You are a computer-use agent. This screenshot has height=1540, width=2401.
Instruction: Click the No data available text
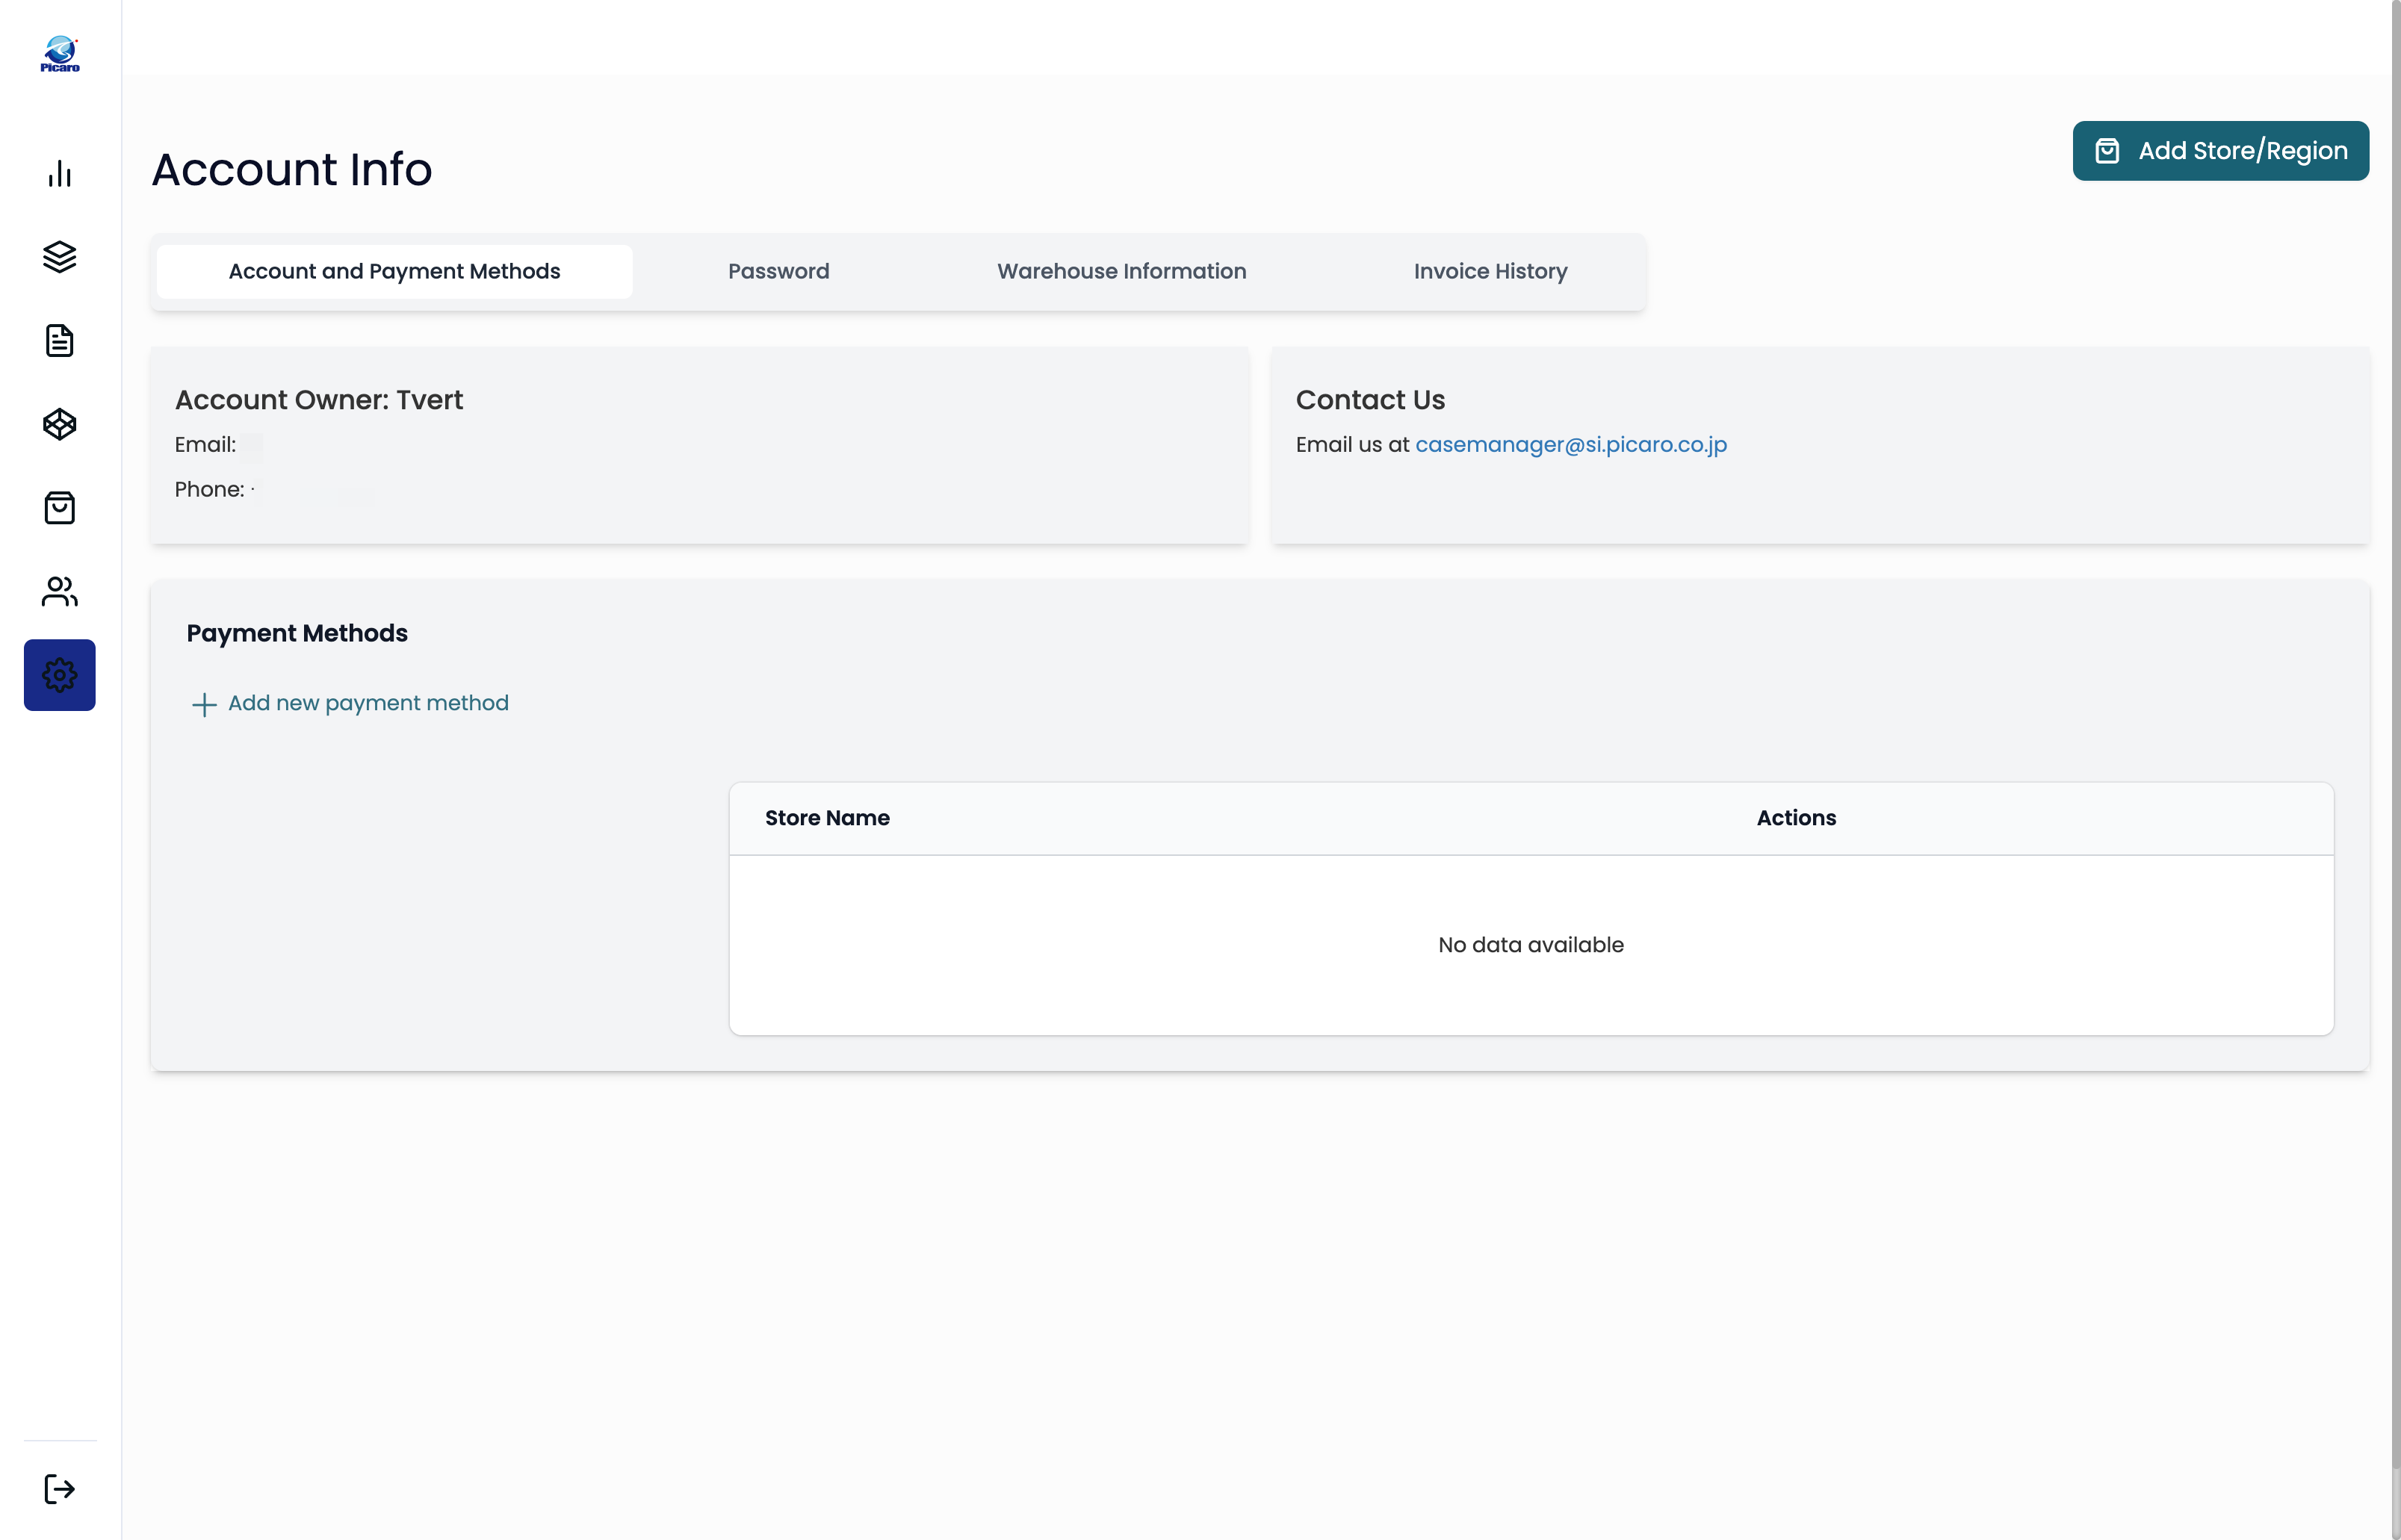(1531, 945)
